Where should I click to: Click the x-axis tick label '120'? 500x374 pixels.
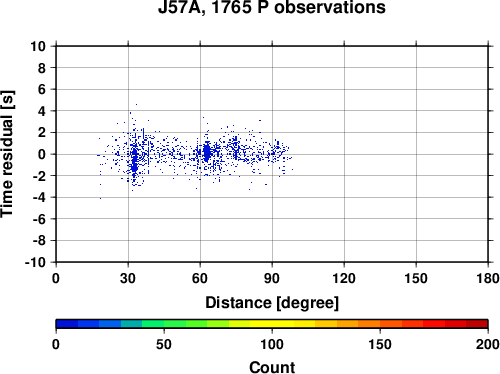coord(344,278)
